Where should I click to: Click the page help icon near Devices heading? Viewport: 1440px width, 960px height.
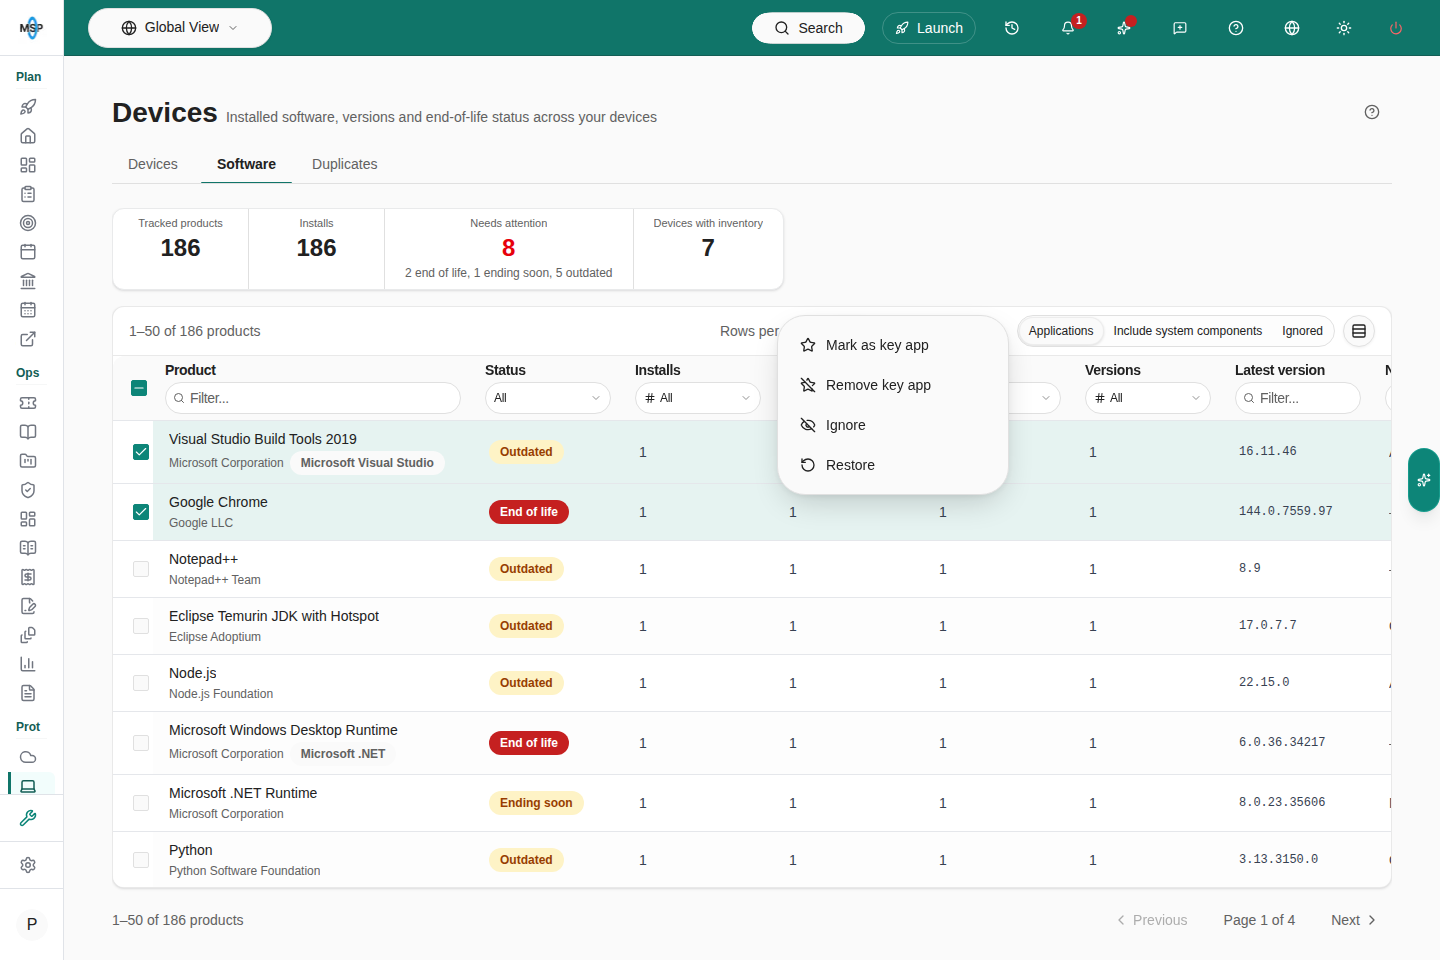(1372, 112)
